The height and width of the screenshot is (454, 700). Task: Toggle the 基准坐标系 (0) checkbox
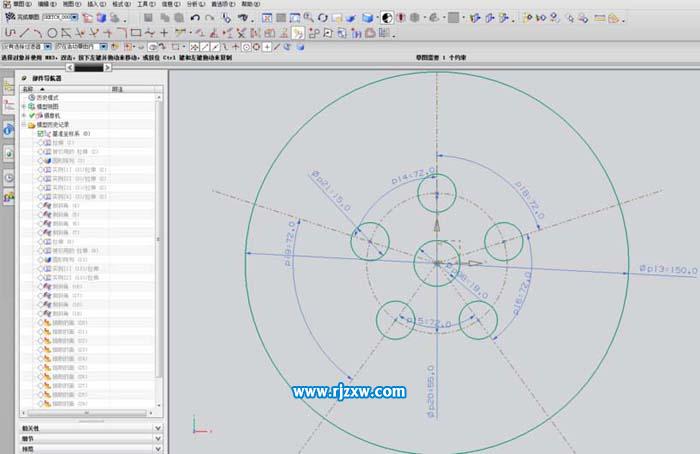[x=41, y=133]
